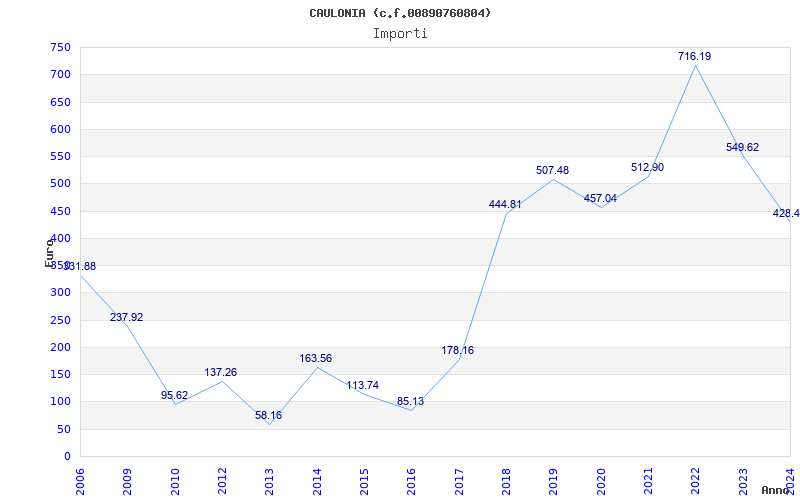800x500 pixels.
Task: Click the 512.90 data label
Action: tap(647, 167)
